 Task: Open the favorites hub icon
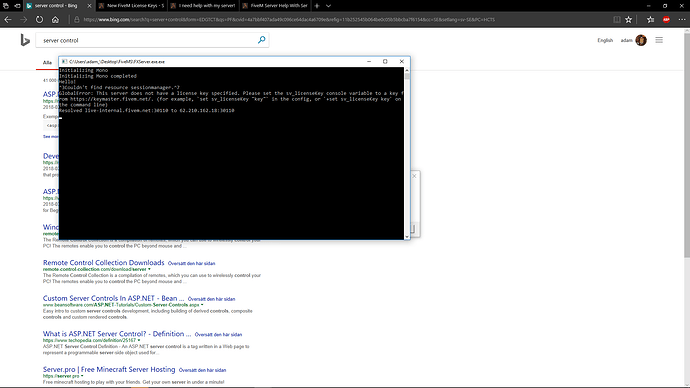click(650, 19)
